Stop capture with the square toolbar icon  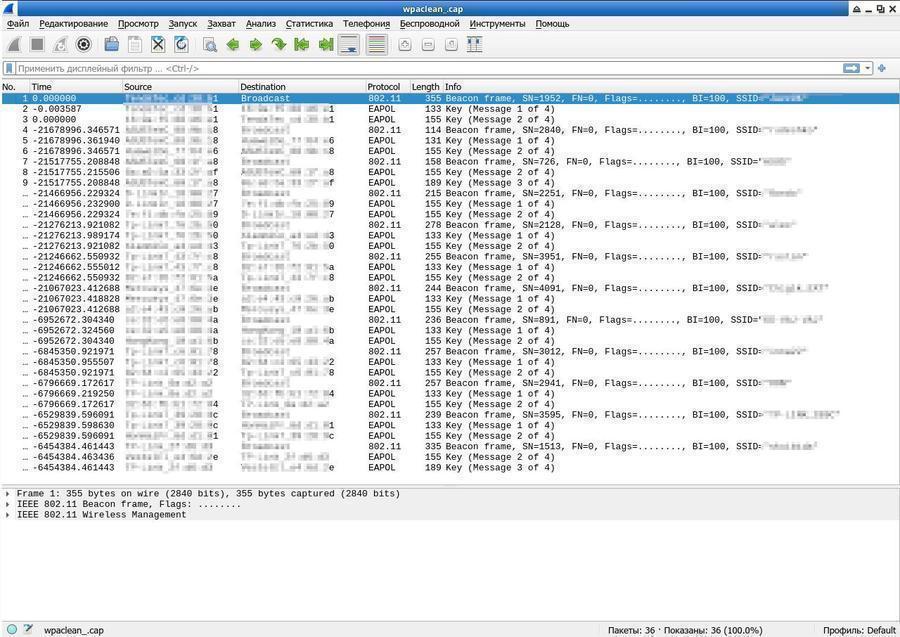coord(37,45)
